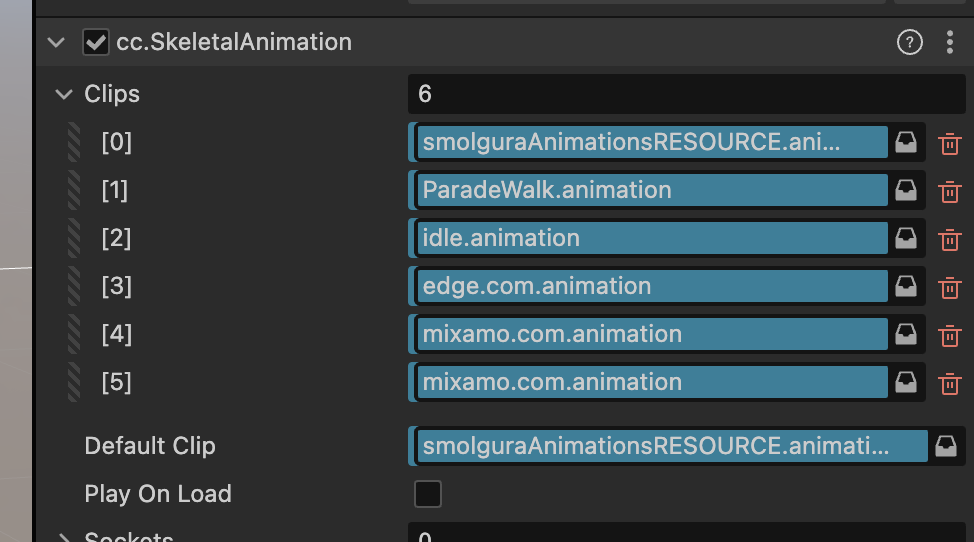Open asset picker for clip [4]
Screen dimensions: 974x542
pos(906,334)
